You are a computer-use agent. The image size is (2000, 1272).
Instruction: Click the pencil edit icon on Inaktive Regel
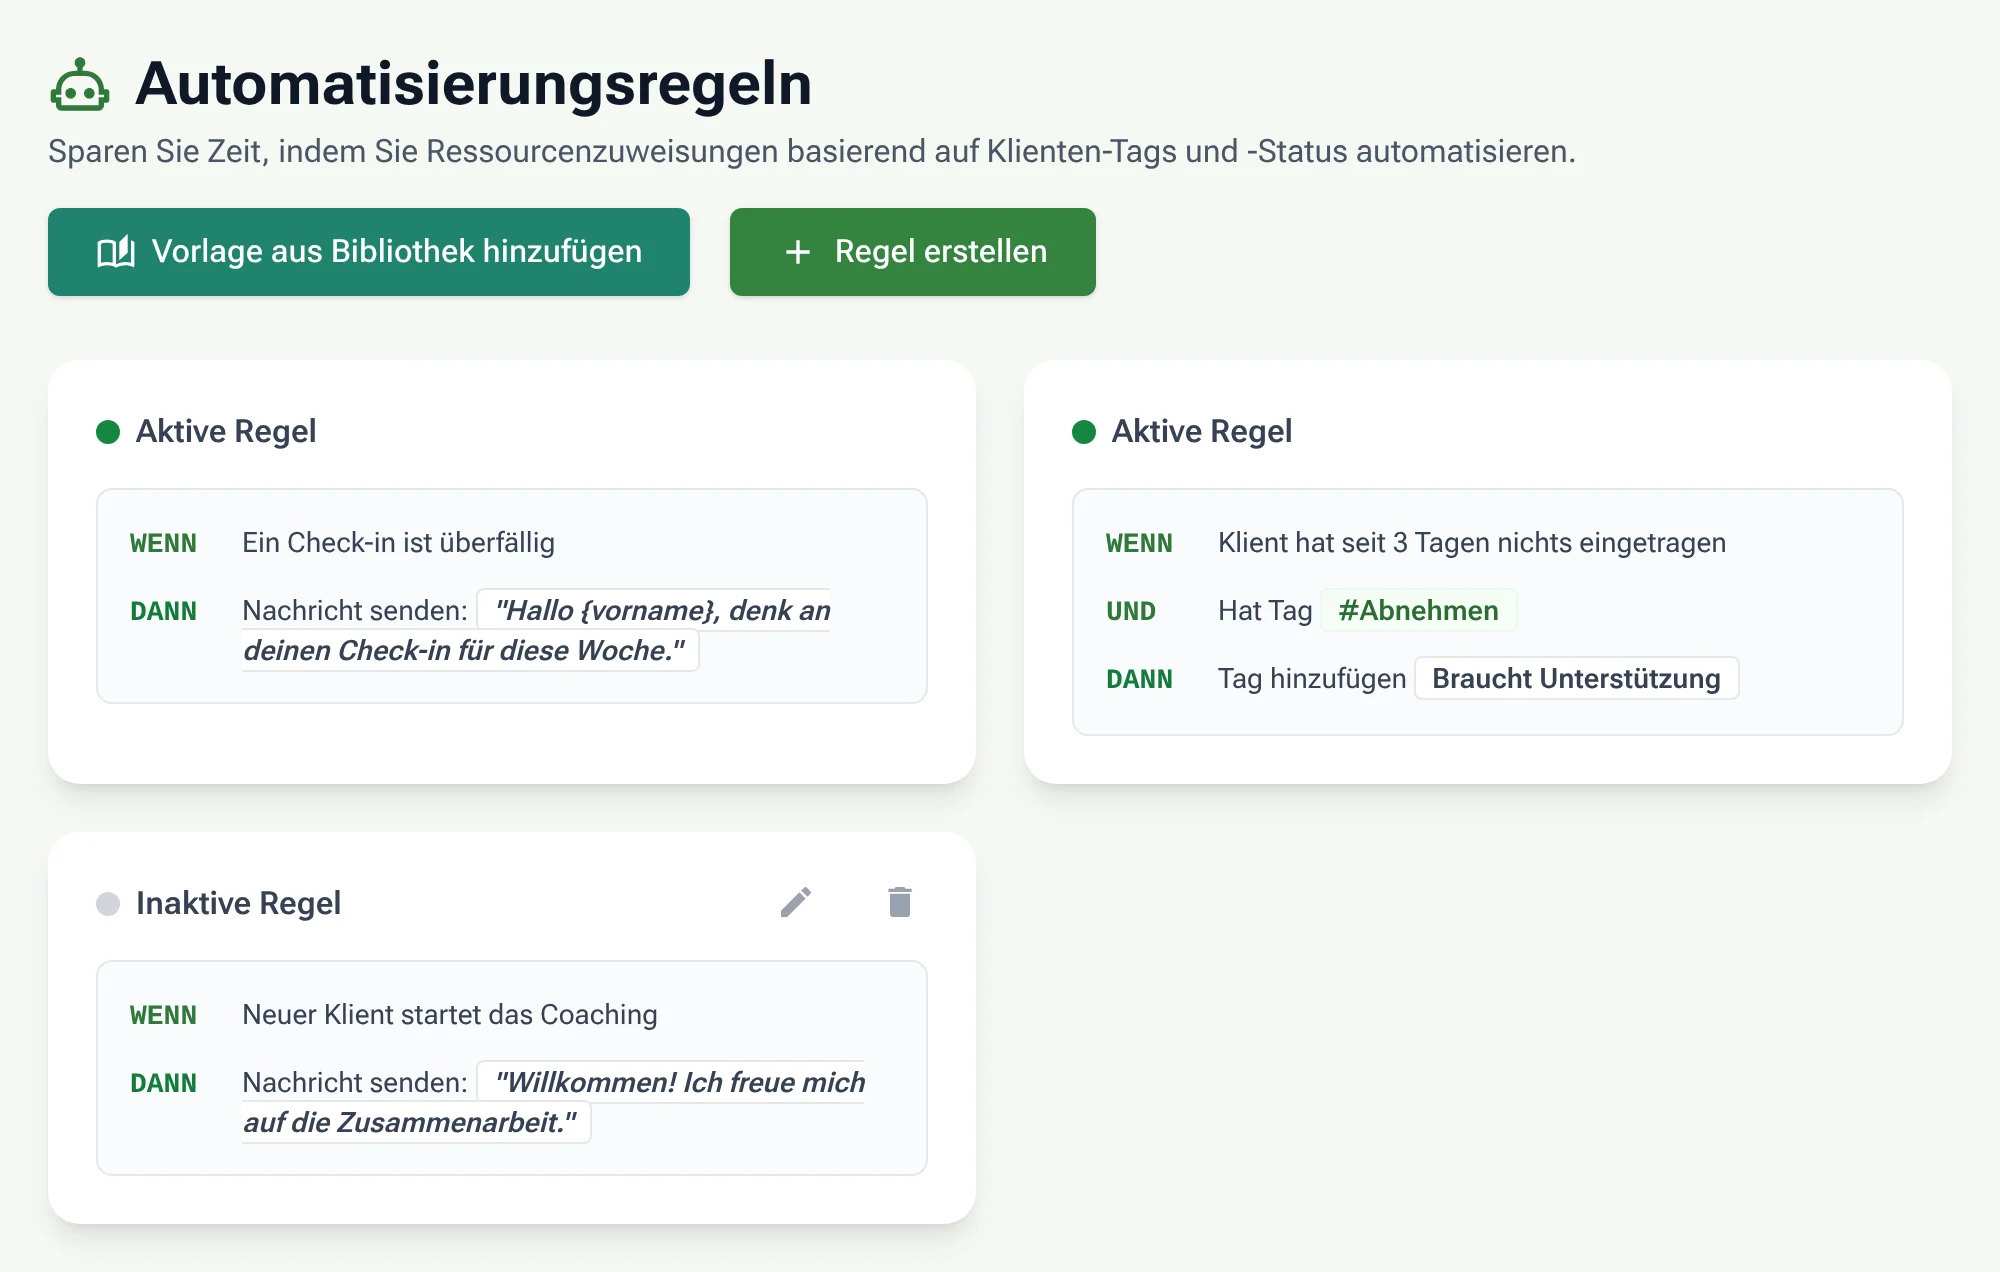(x=796, y=902)
